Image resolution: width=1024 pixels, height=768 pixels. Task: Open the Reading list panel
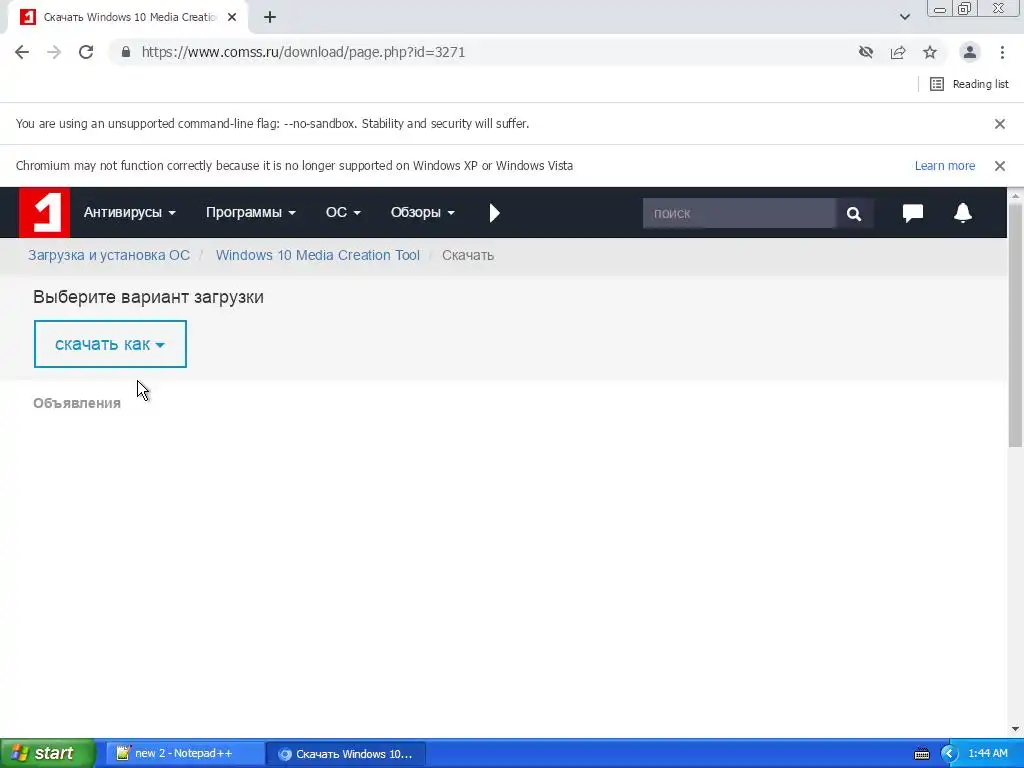(969, 84)
